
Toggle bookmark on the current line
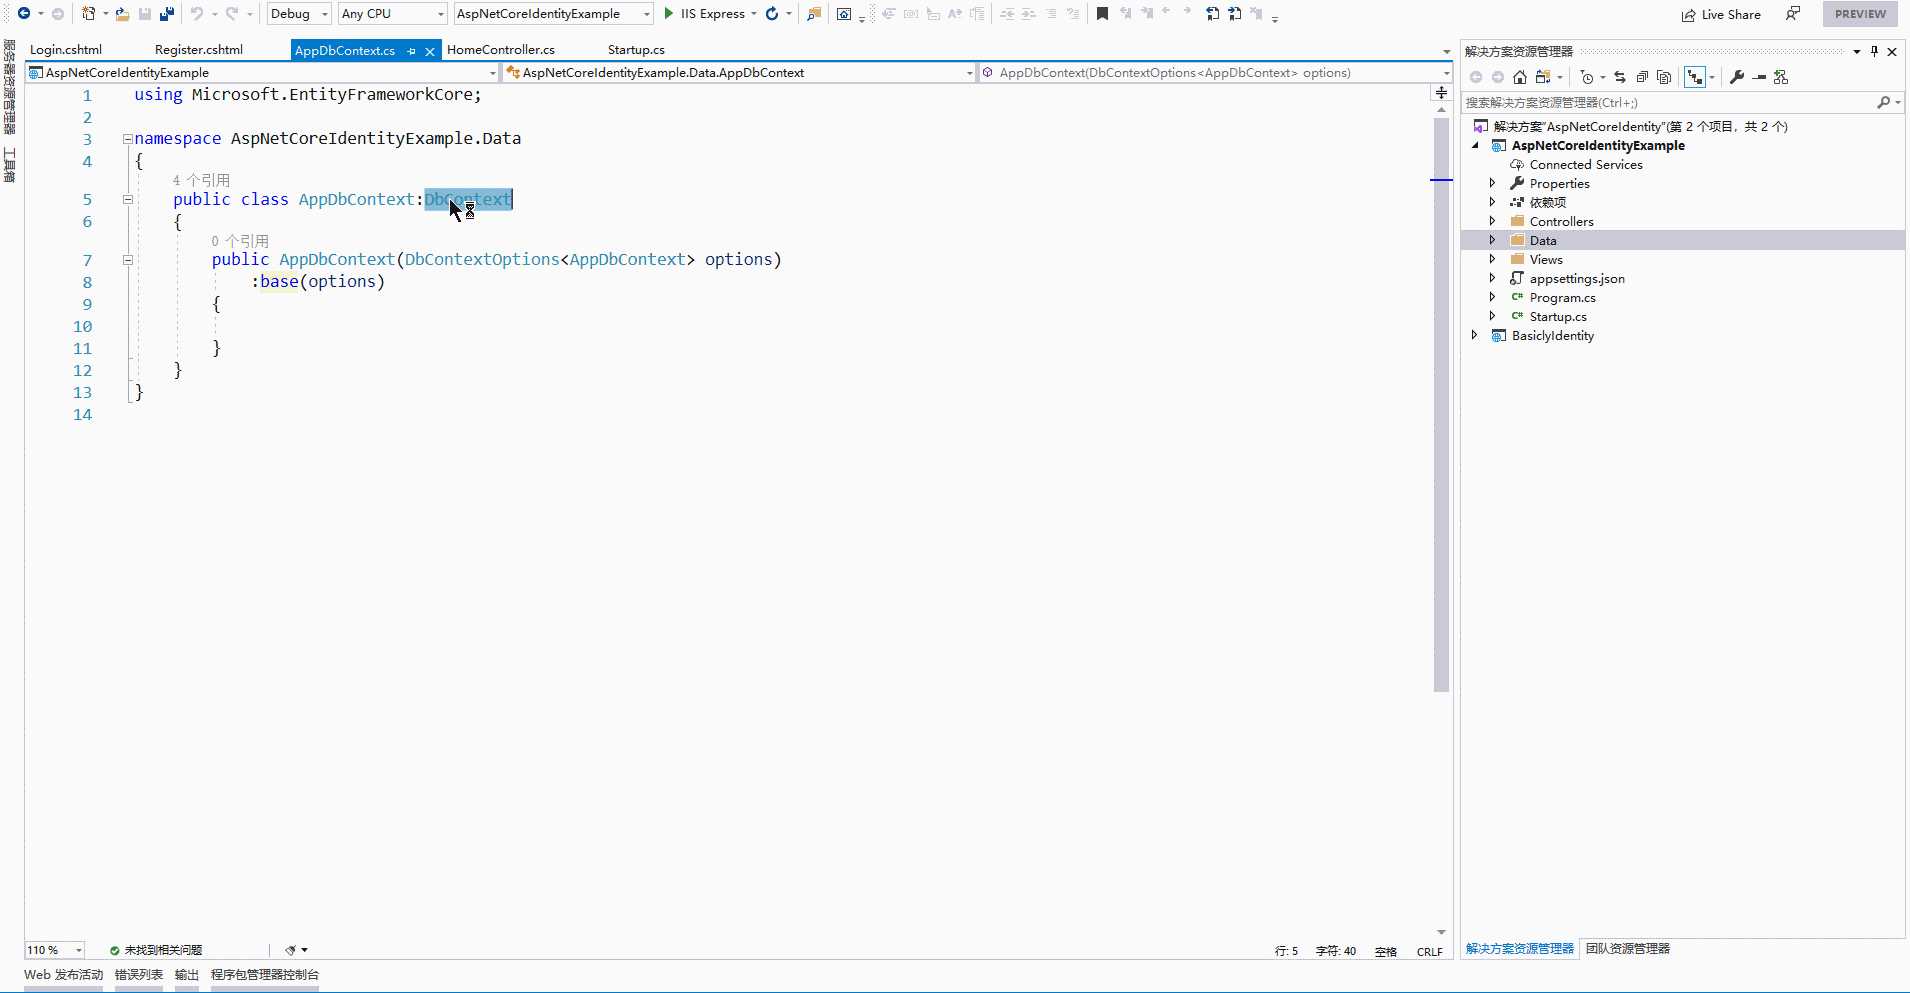(1102, 14)
